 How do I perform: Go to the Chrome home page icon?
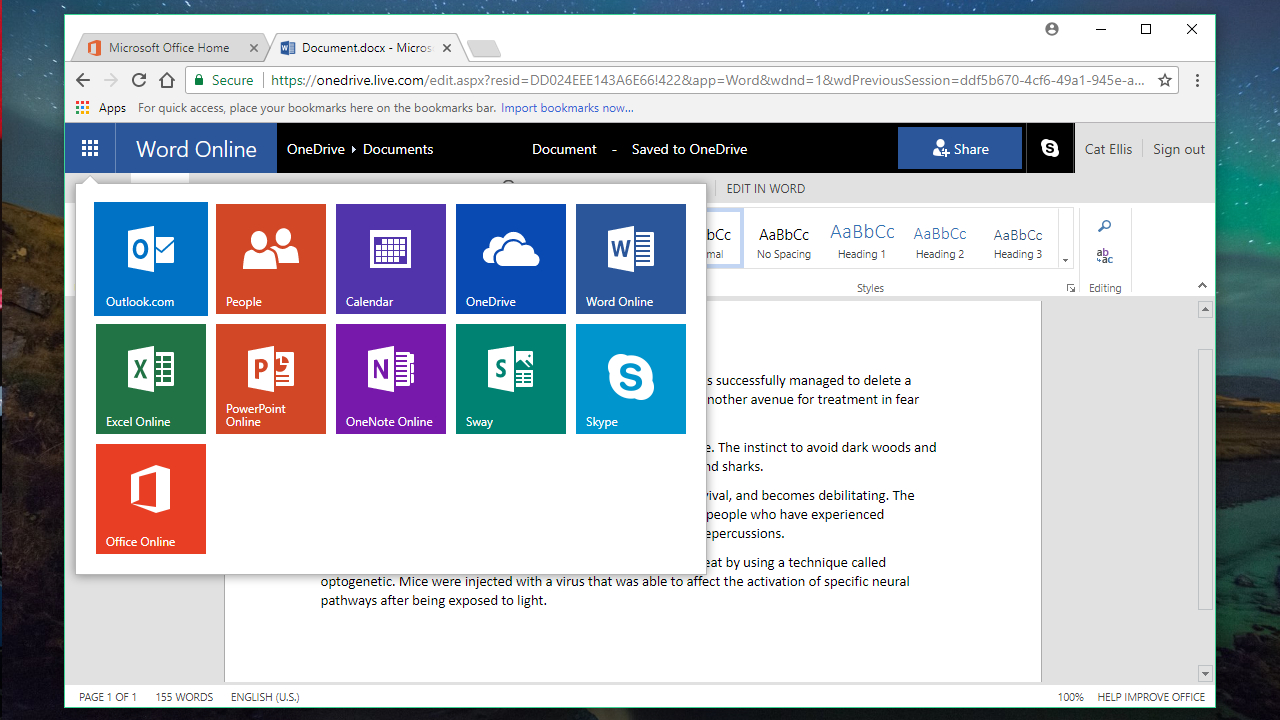click(x=167, y=80)
